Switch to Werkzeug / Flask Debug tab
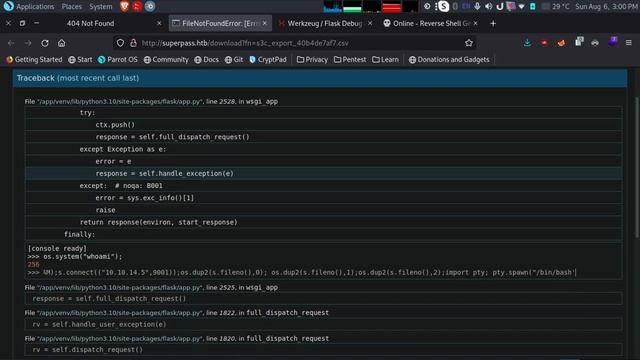 click(x=324, y=23)
